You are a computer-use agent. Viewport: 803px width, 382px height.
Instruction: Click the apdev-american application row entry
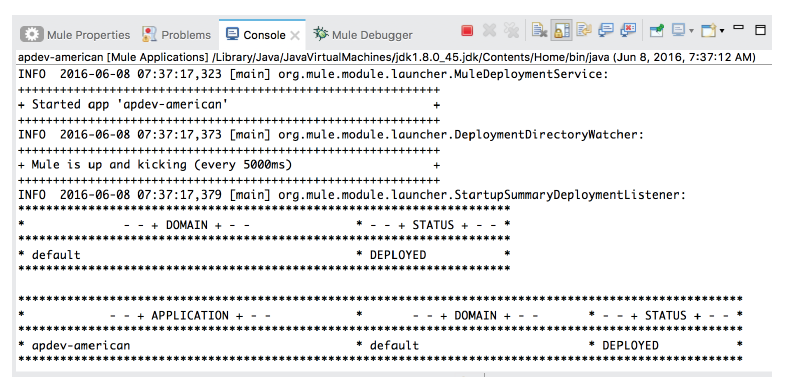click(81, 346)
